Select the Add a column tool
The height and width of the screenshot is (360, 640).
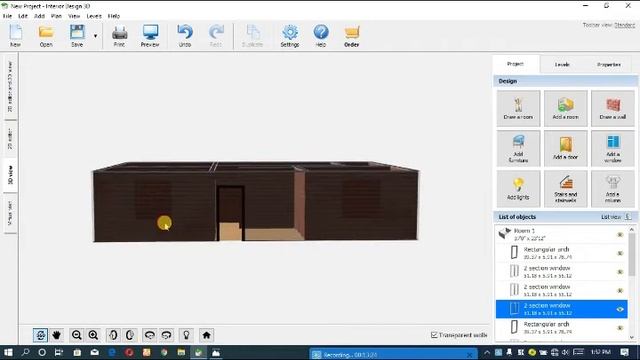click(613, 189)
